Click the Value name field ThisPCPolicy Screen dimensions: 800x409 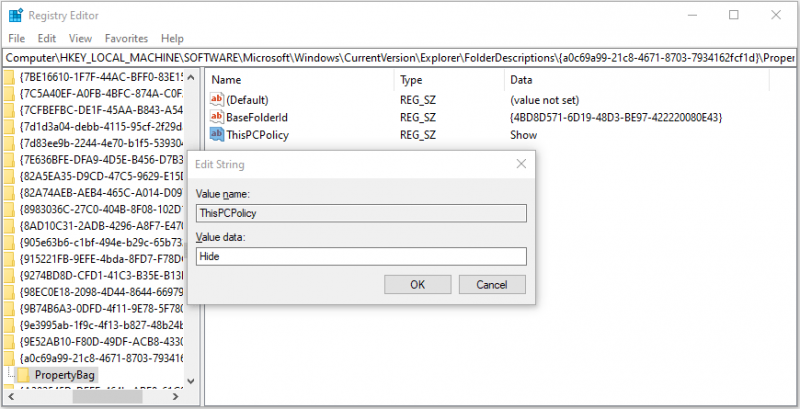click(x=361, y=213)
